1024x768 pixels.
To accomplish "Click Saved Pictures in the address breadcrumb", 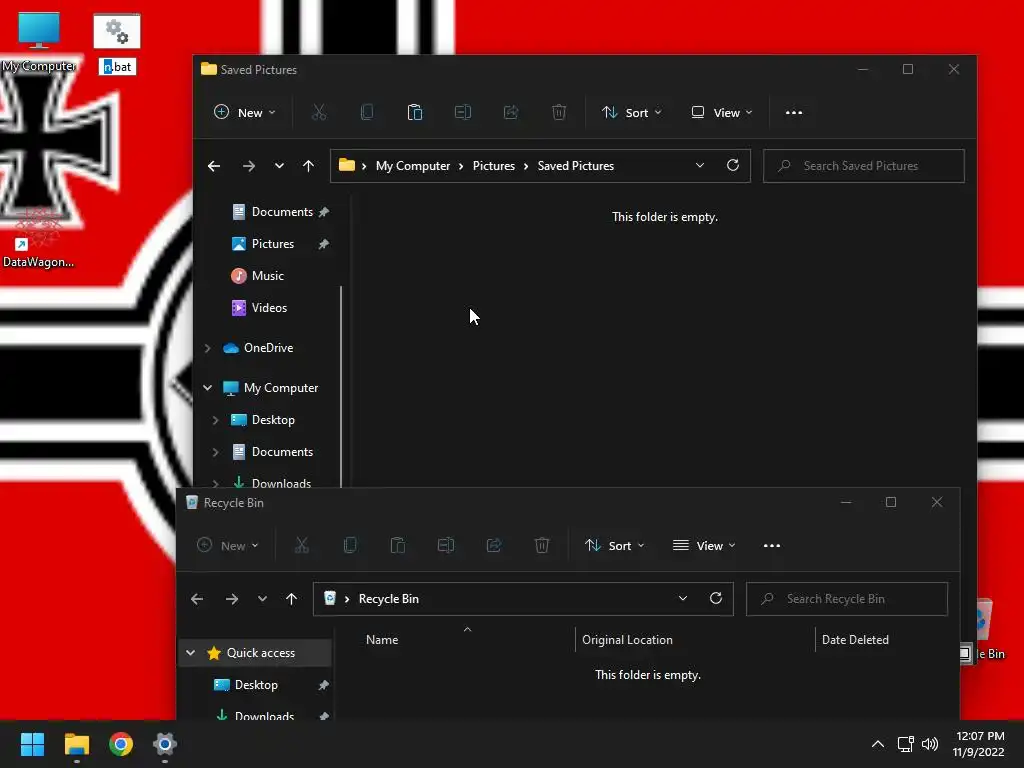I will [x=575, y=166].
